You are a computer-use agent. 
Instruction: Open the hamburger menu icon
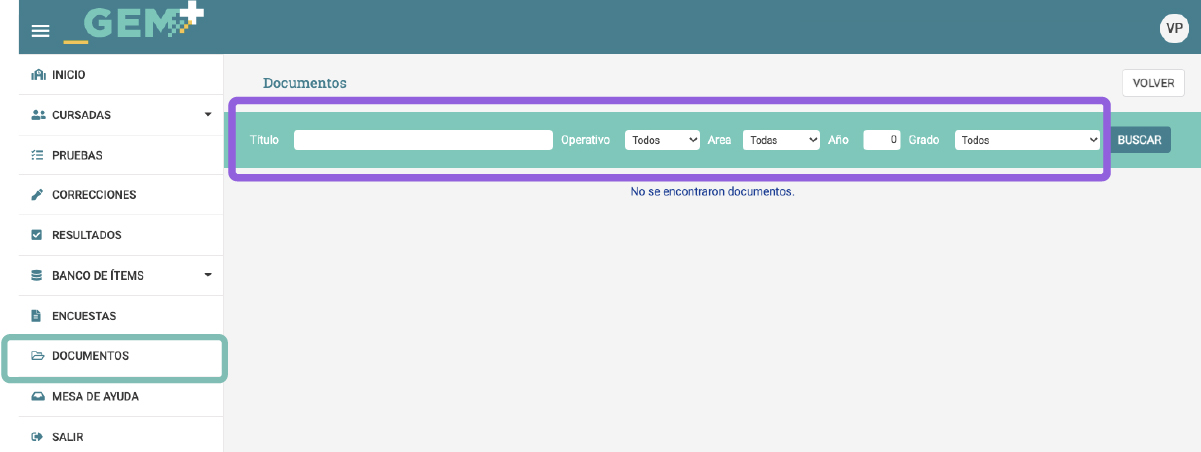40,31
